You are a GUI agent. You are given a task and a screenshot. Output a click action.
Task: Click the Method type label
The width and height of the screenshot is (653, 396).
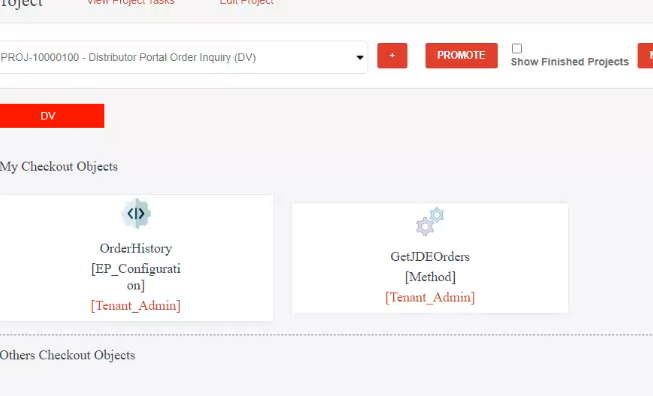point(430,277)
